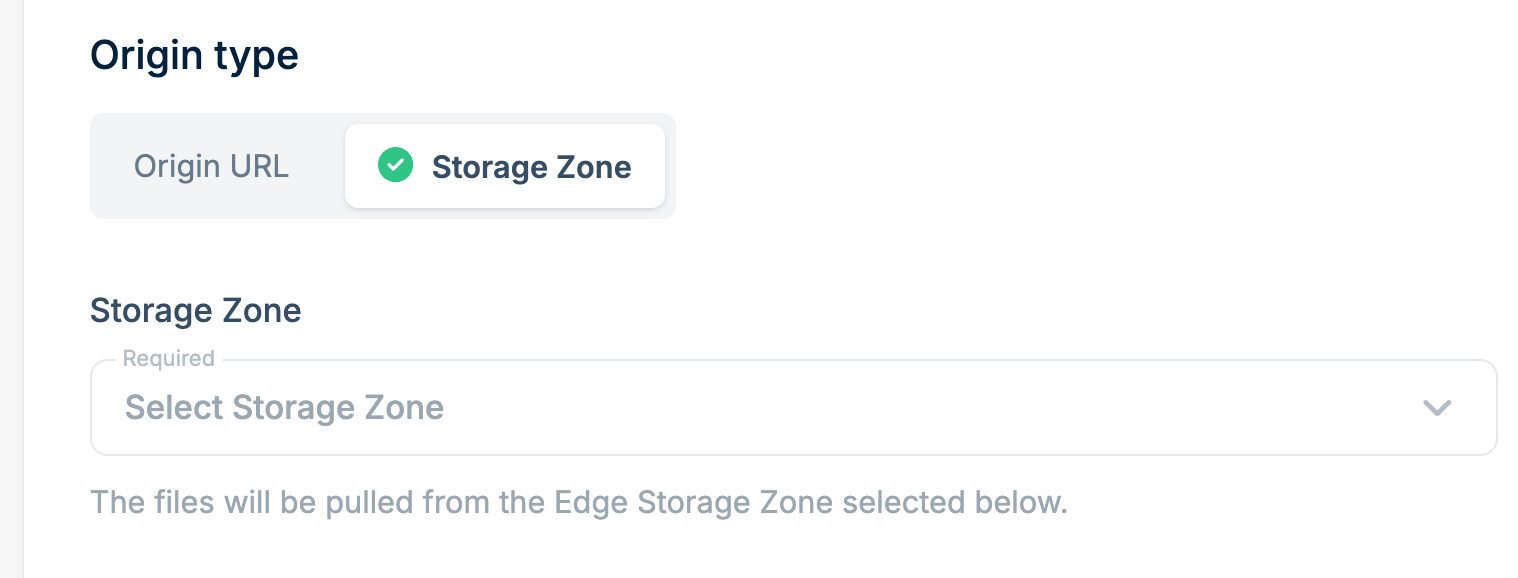The height and width of the screenshot is (578, 1518).
Task: Switch origin type to Origin URL
Action: 212,166
